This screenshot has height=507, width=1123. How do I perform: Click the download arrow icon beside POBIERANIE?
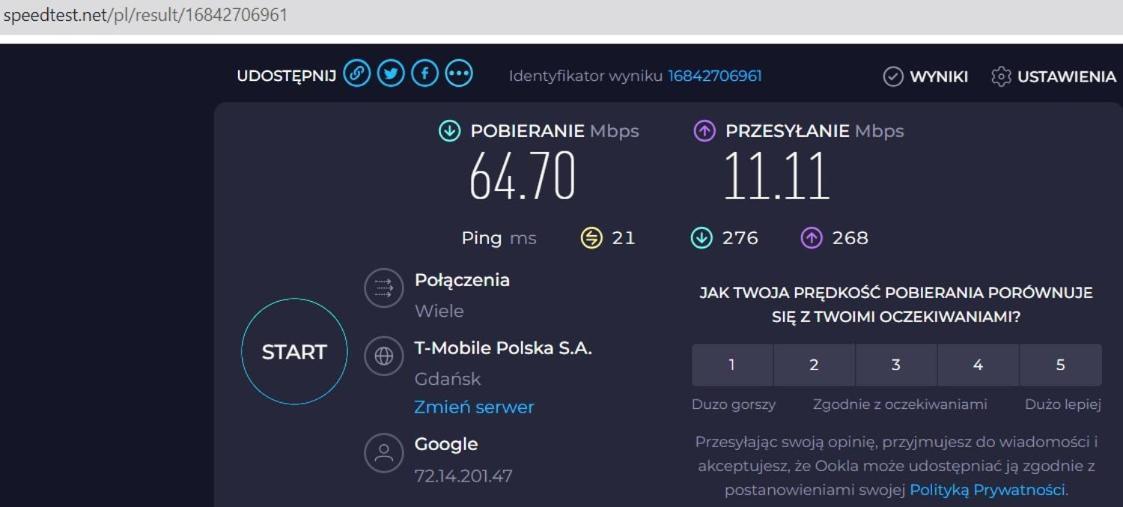(449, 131)
